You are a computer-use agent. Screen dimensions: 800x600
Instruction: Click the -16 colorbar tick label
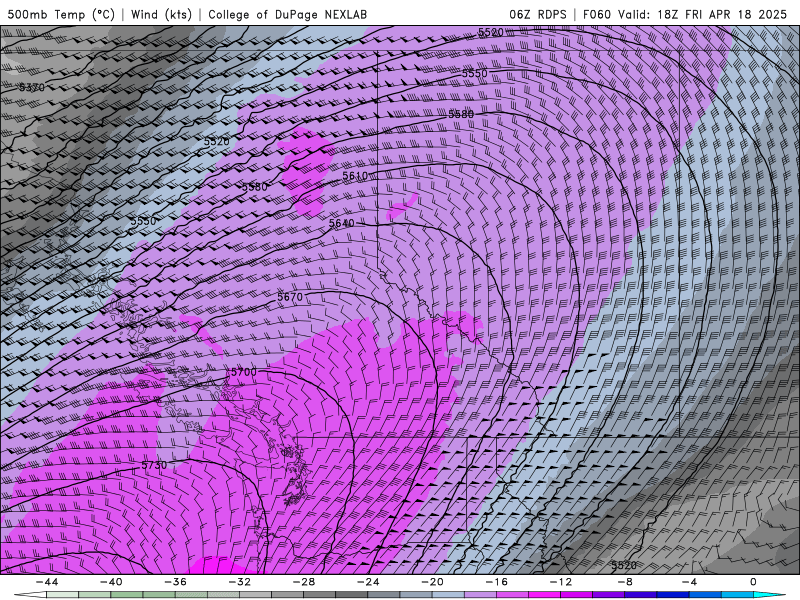tap(497, 582)
